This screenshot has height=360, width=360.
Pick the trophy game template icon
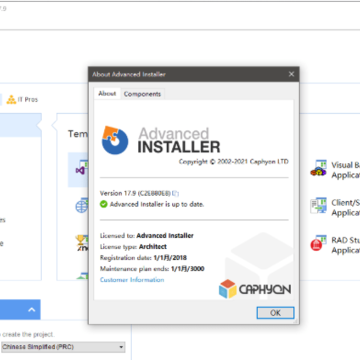(81, 243)
